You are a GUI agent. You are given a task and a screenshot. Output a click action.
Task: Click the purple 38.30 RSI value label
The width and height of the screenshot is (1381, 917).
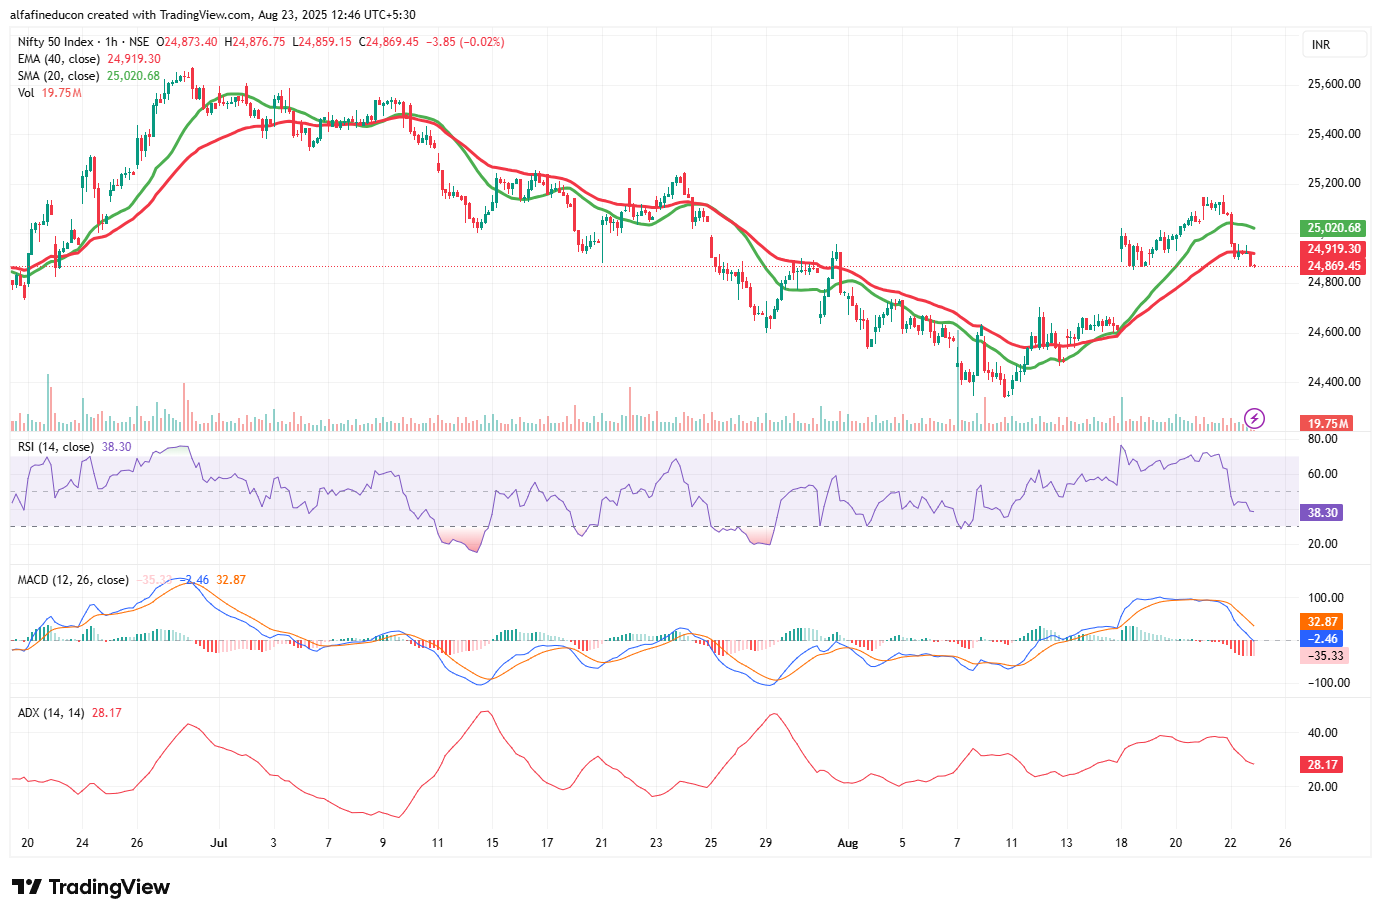coord(1321,513)
